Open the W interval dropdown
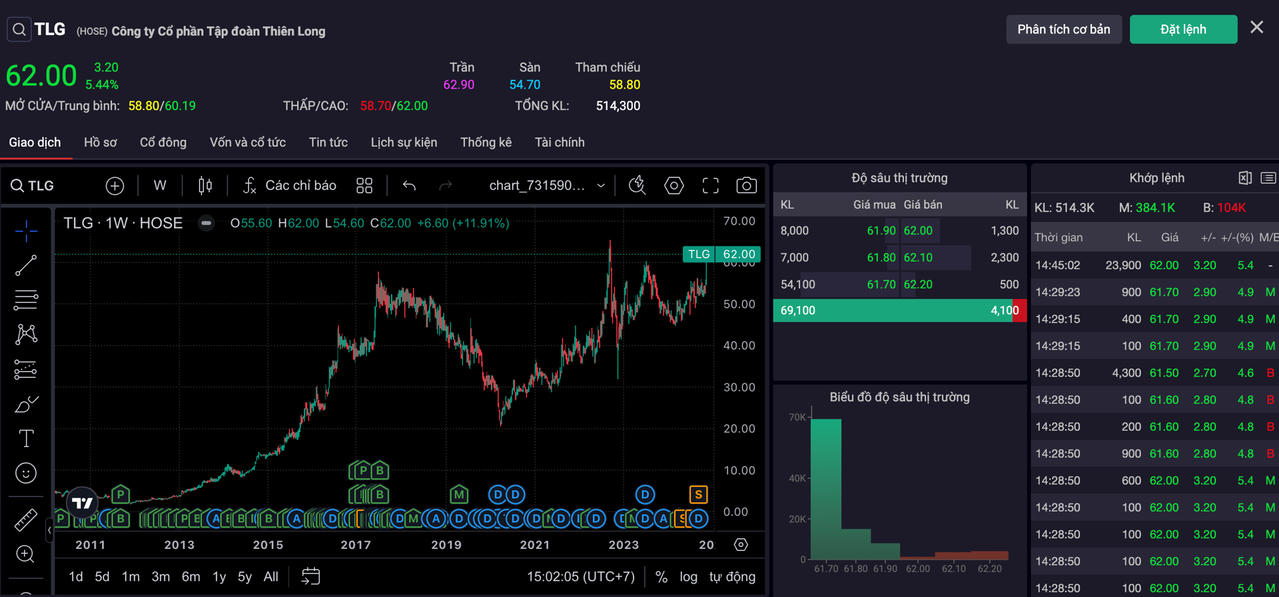Image resolution: width=1279 pixels, height=597 pixels. click(x=160, y=185)
